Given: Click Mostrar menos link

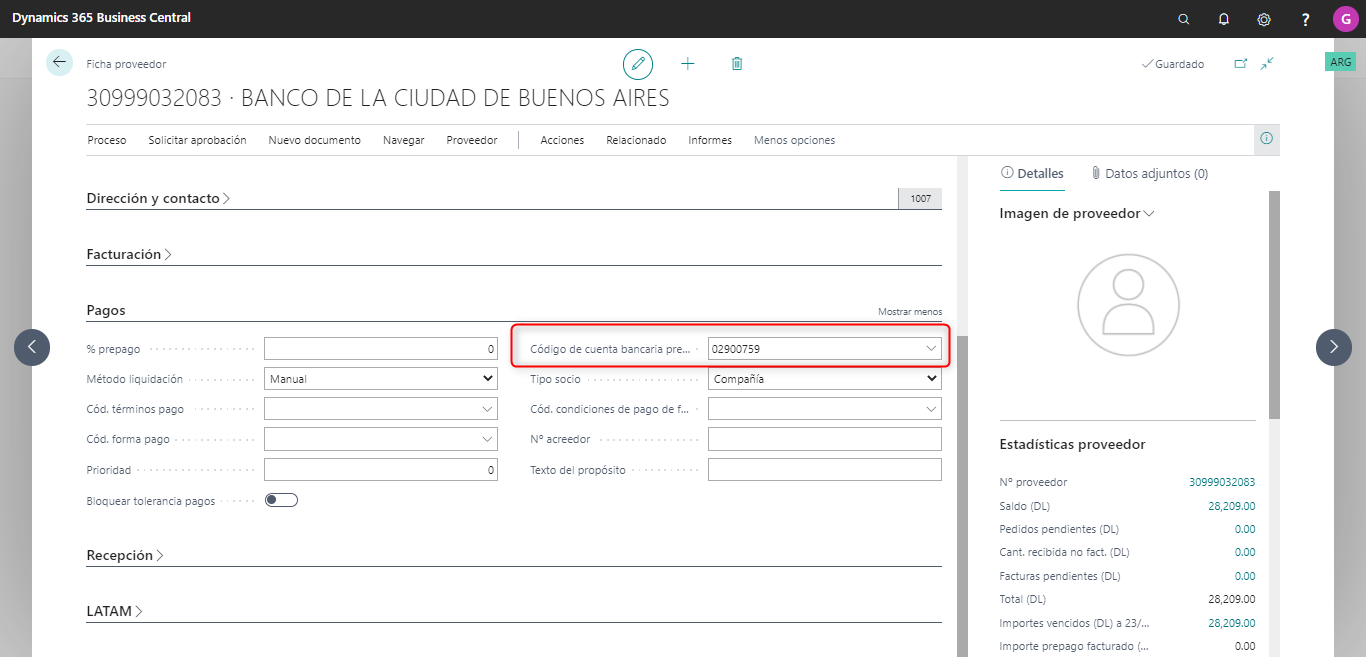Looking at the screenshot, I should tap(910, 311).
